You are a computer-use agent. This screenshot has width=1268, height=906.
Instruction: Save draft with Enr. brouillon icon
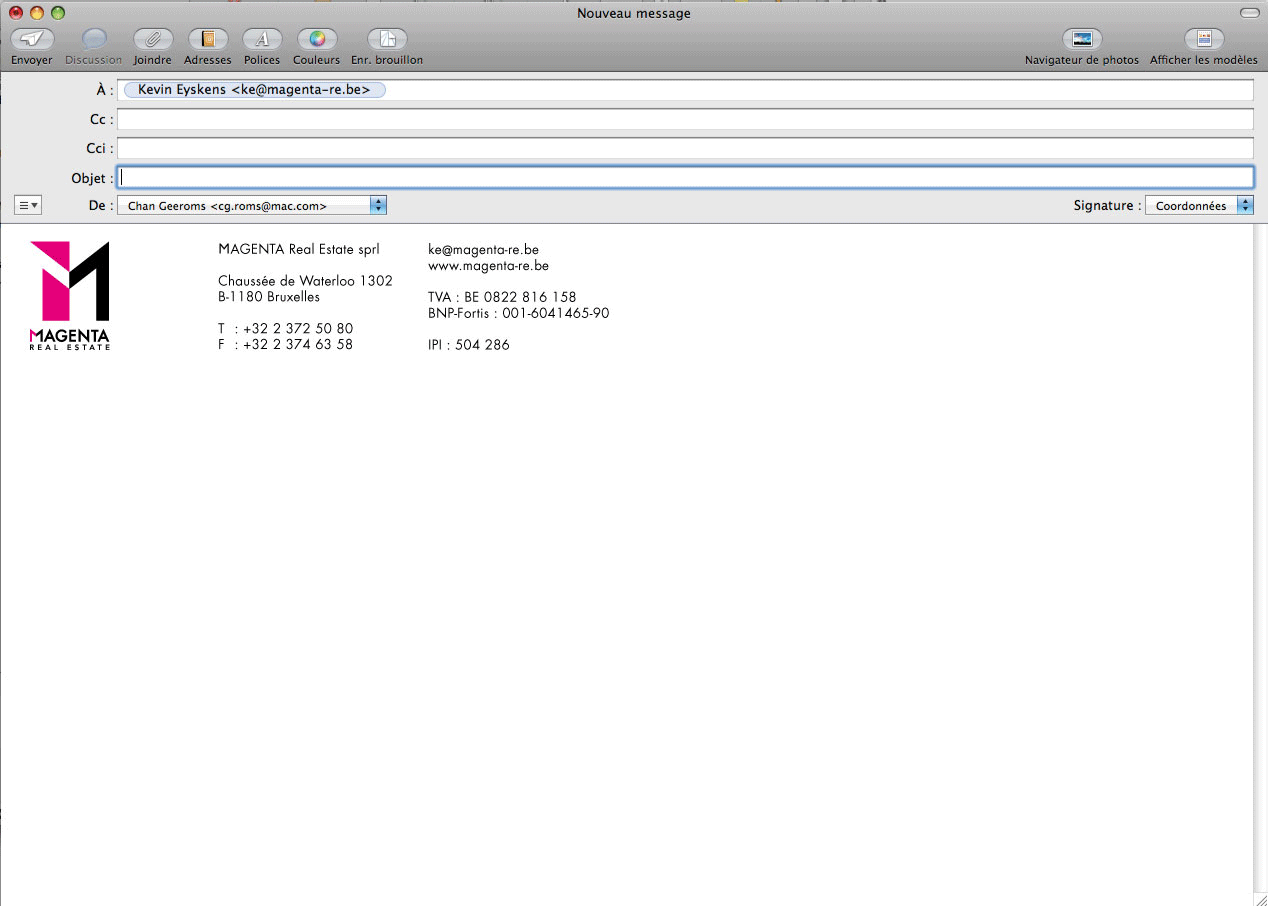coord(387,40)
